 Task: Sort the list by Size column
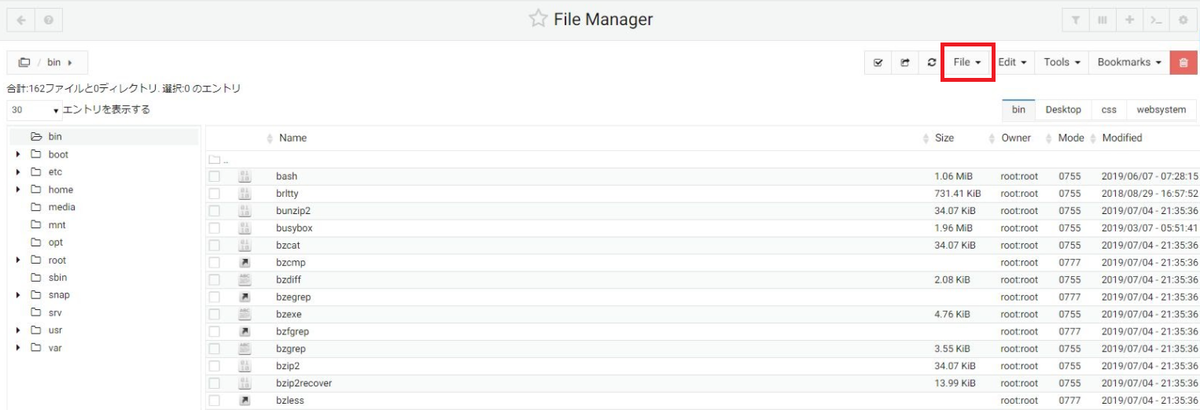(944, 138)
